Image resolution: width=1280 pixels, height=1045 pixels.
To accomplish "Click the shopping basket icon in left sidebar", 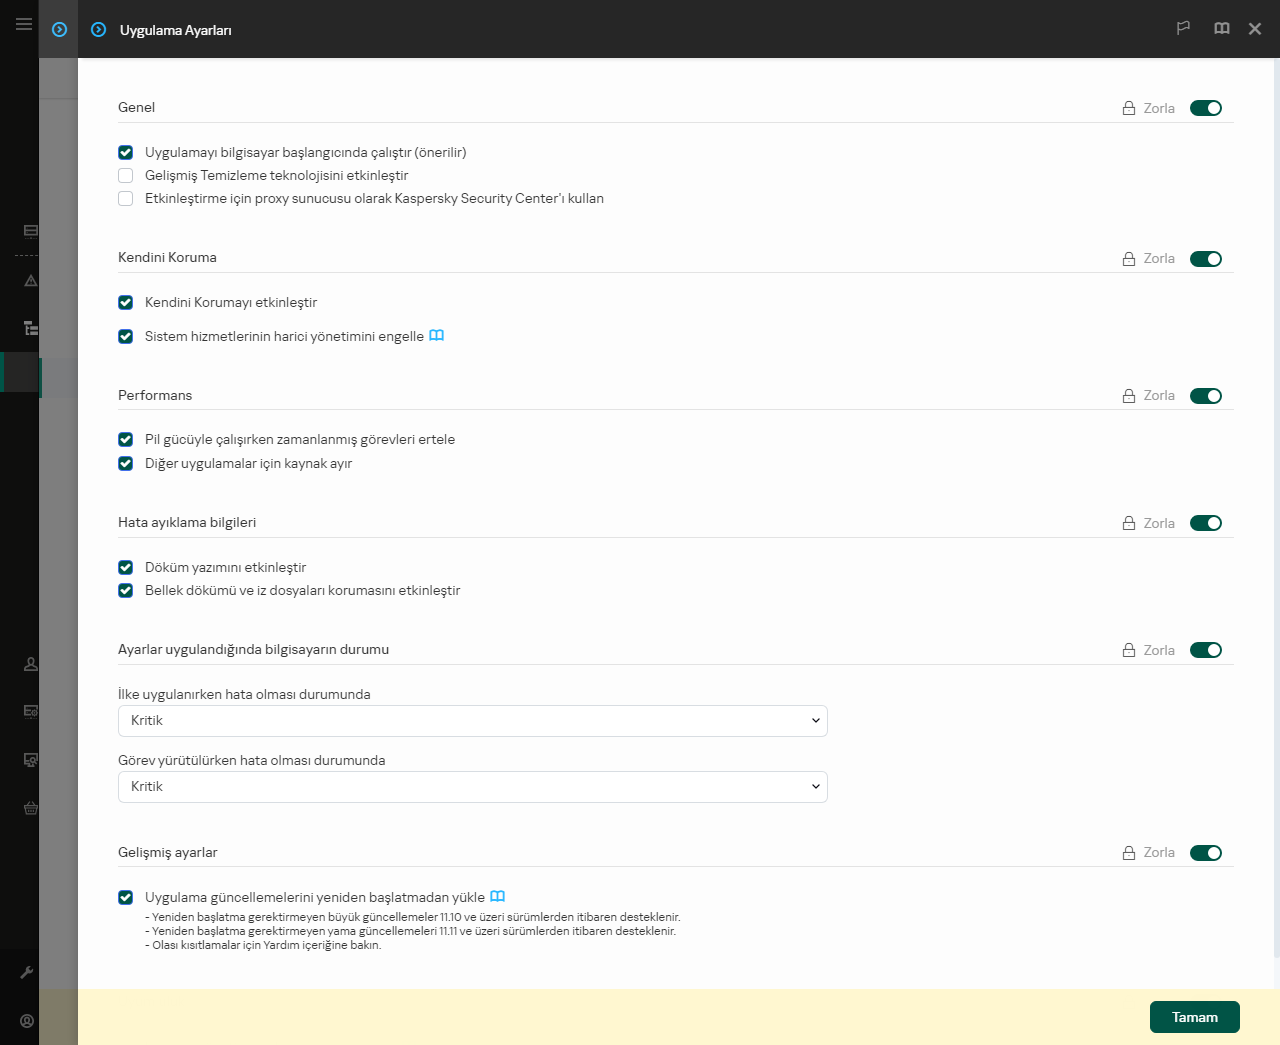I will coord(31,808).
